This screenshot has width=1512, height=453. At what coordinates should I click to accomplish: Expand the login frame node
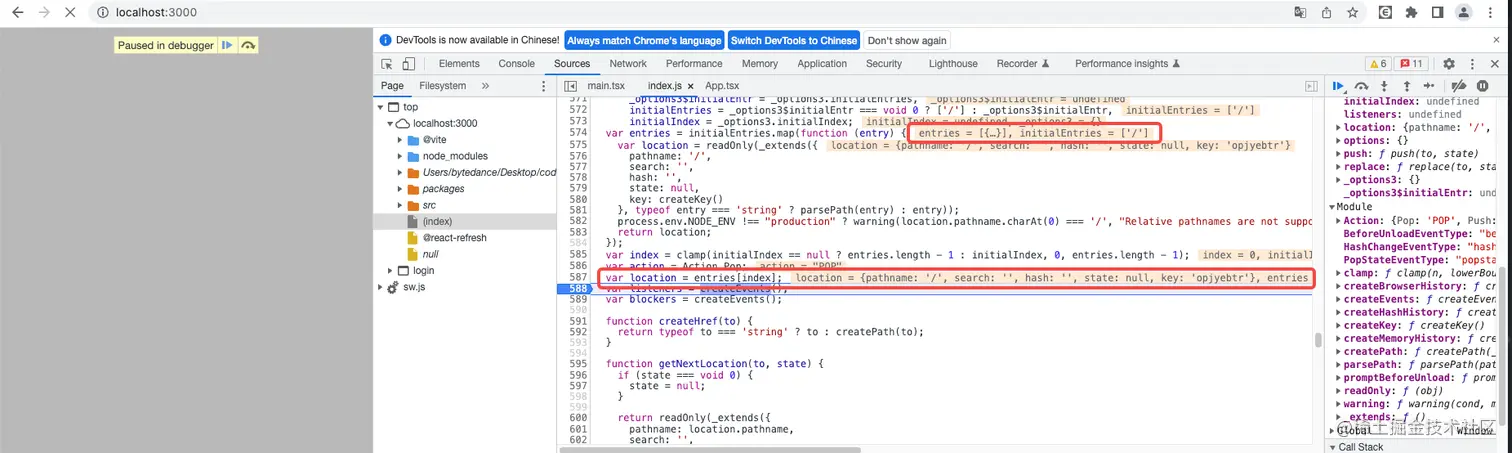[x=390, y=271]
